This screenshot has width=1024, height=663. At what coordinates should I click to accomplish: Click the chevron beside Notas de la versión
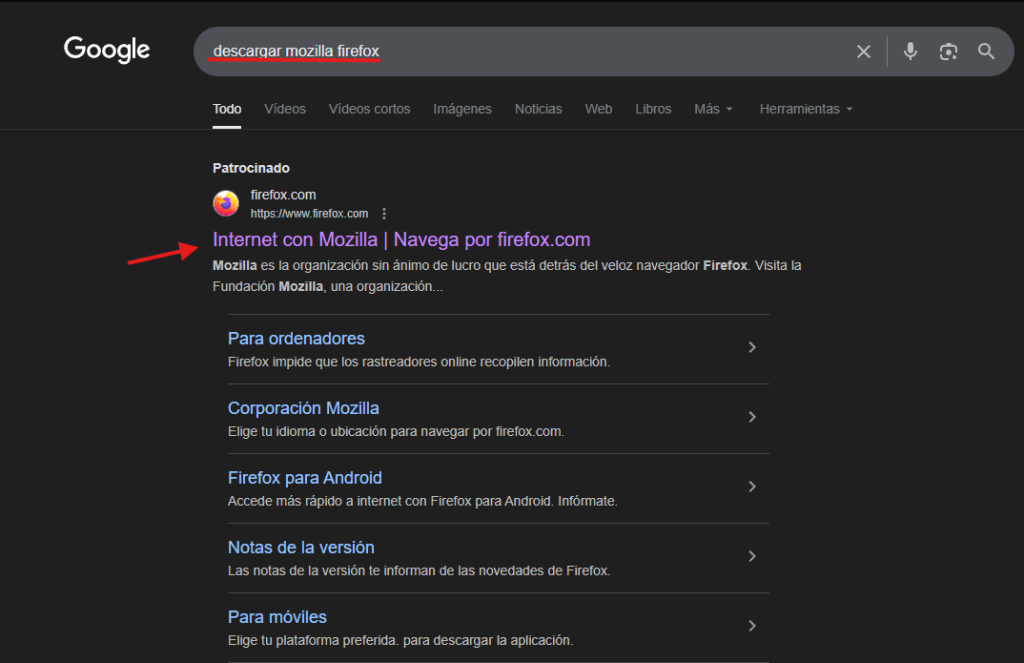[x=752, y=556]
